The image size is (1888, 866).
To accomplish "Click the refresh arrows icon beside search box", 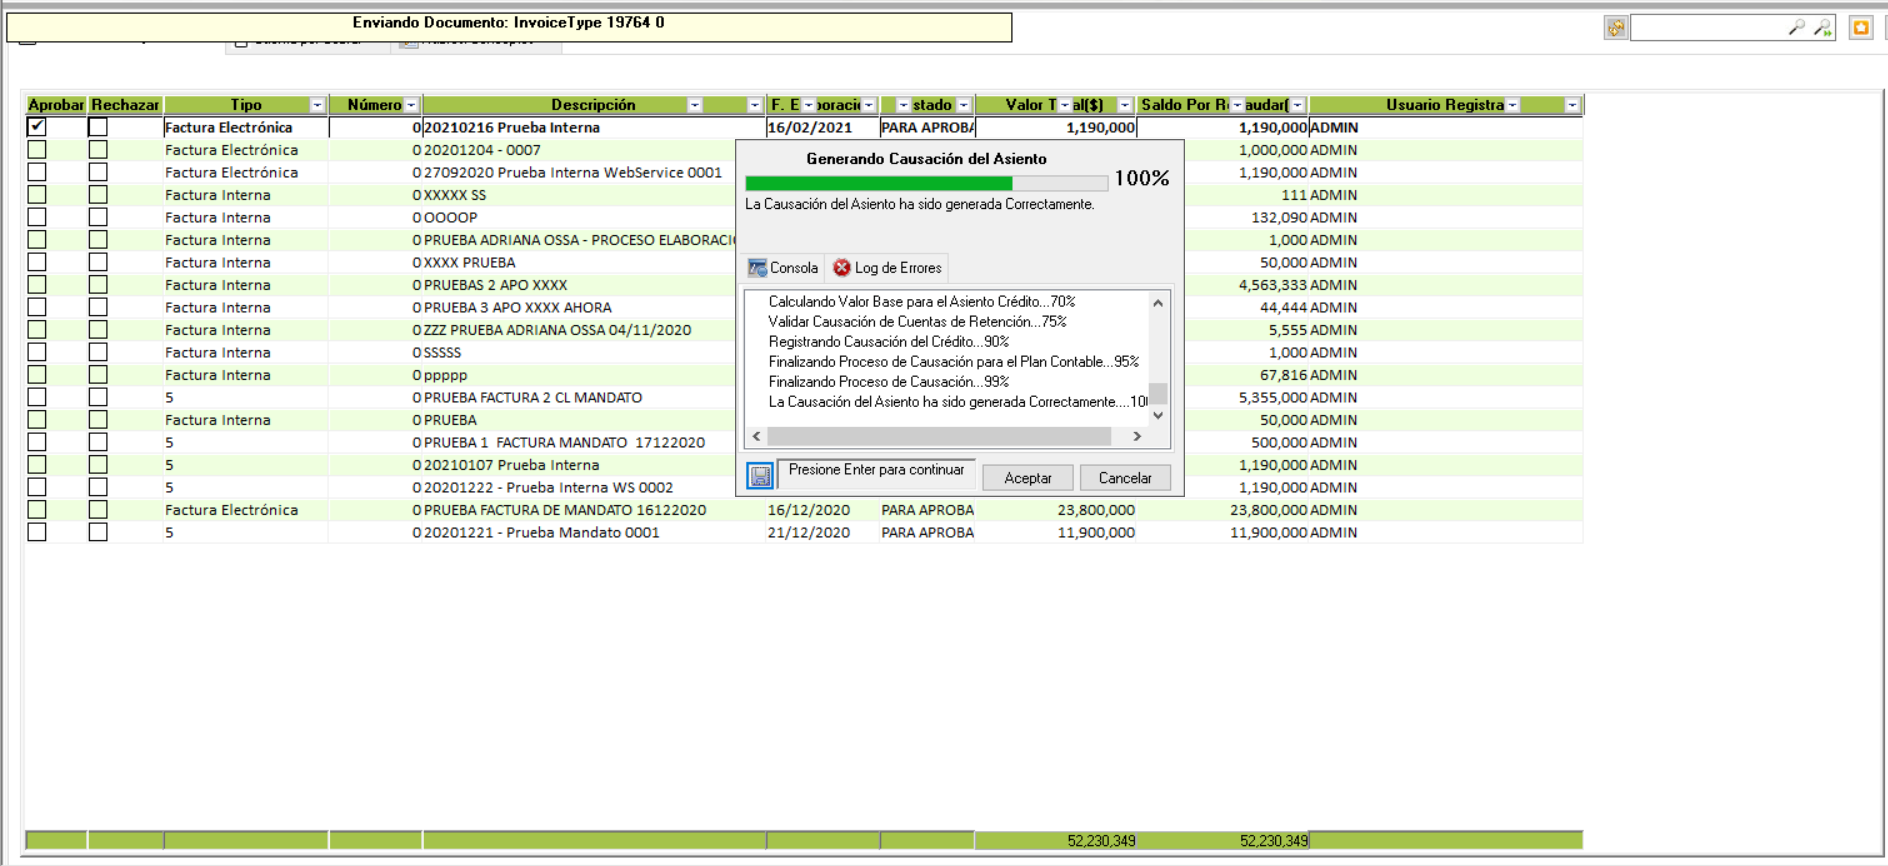I will tap(1615, 28).
